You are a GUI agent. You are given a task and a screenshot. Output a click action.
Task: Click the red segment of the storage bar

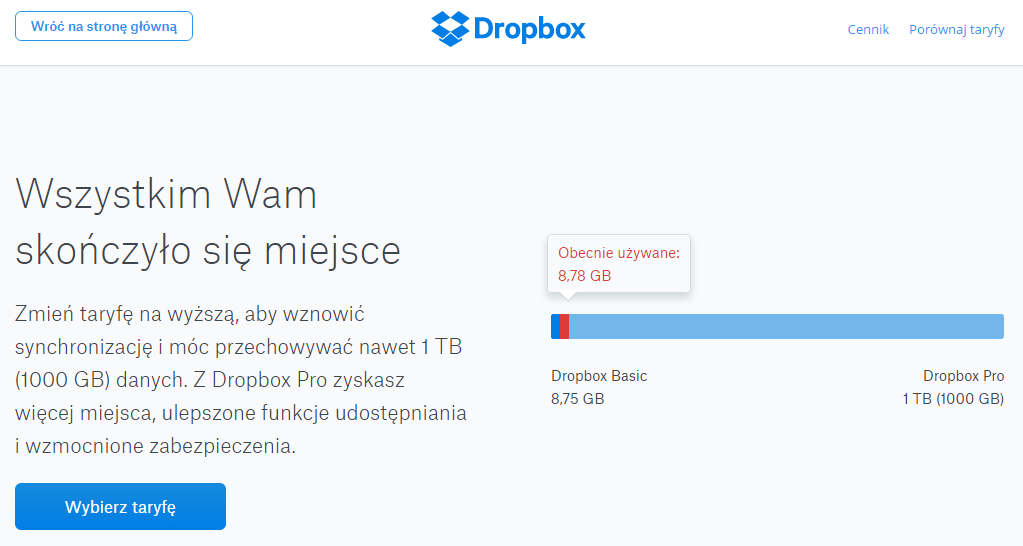(564, 326)
